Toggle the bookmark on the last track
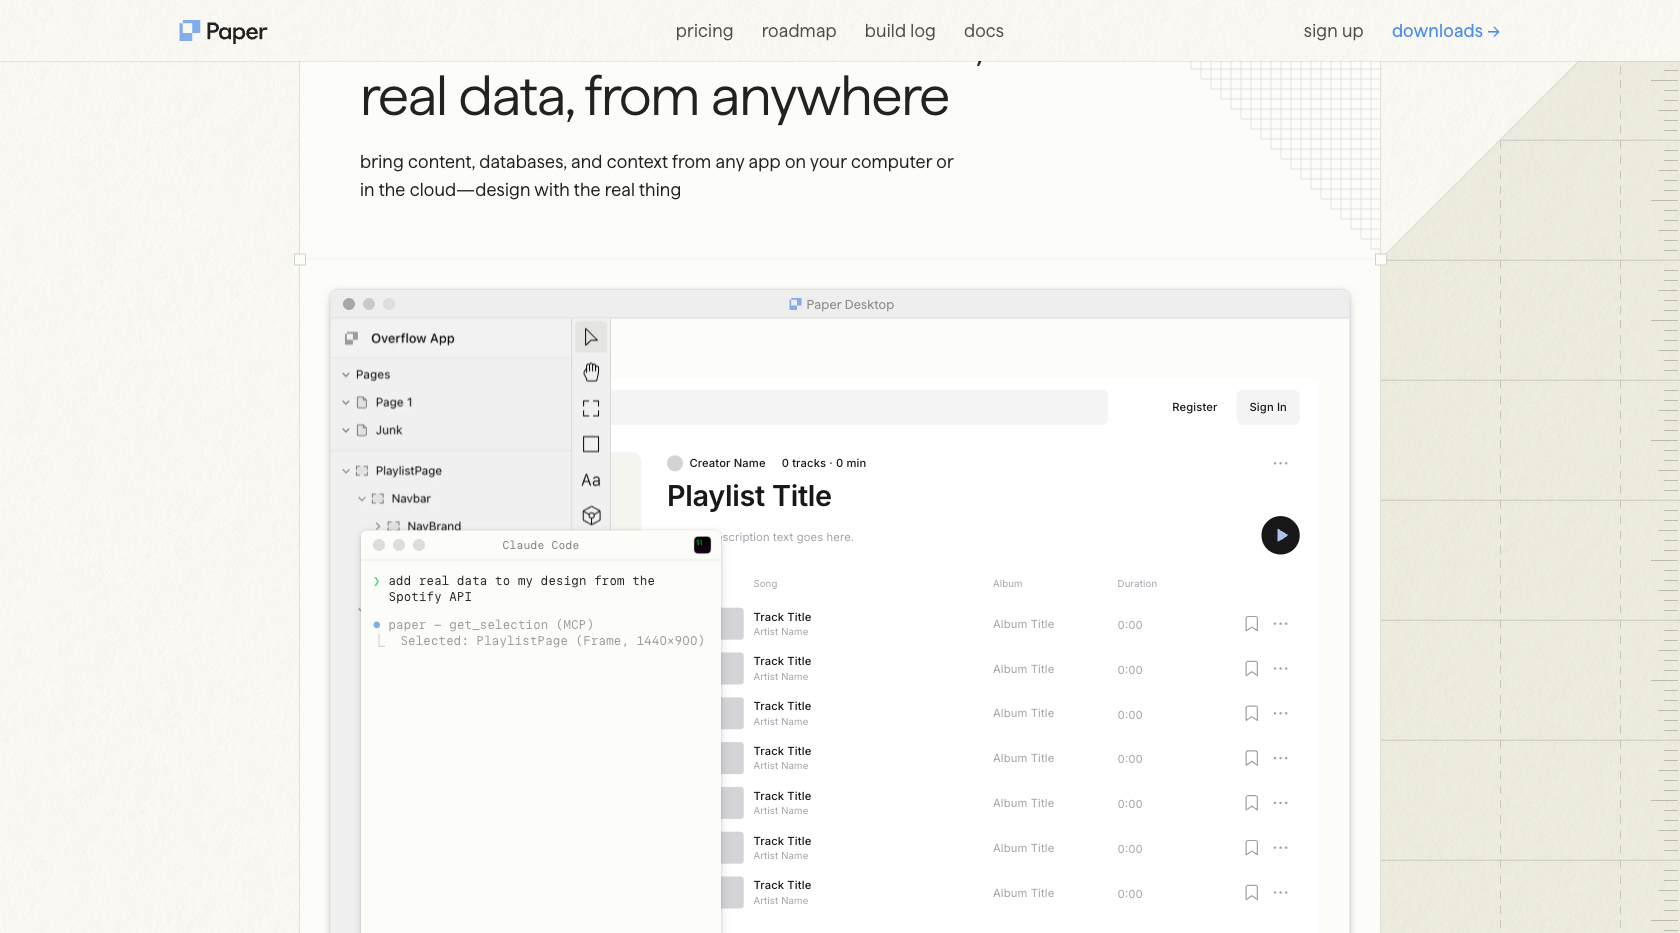Screen dimensions: 1680x933 (1251, 892)
